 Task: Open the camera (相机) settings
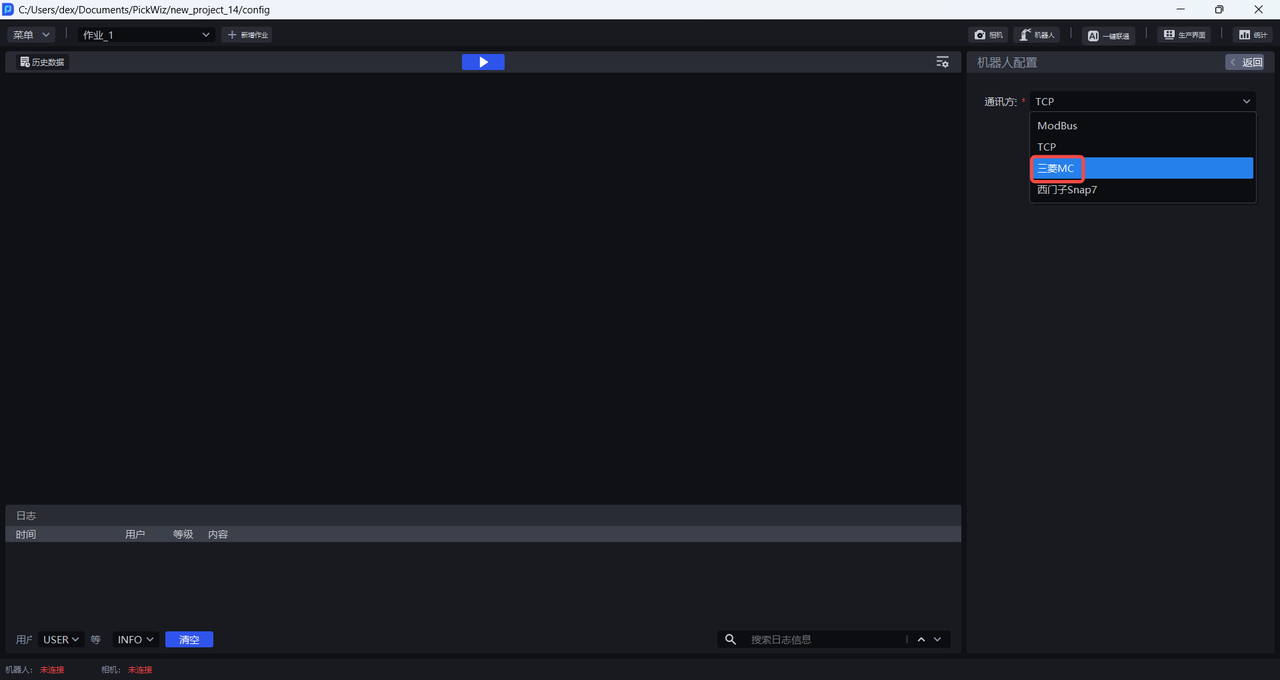point(988,35)
